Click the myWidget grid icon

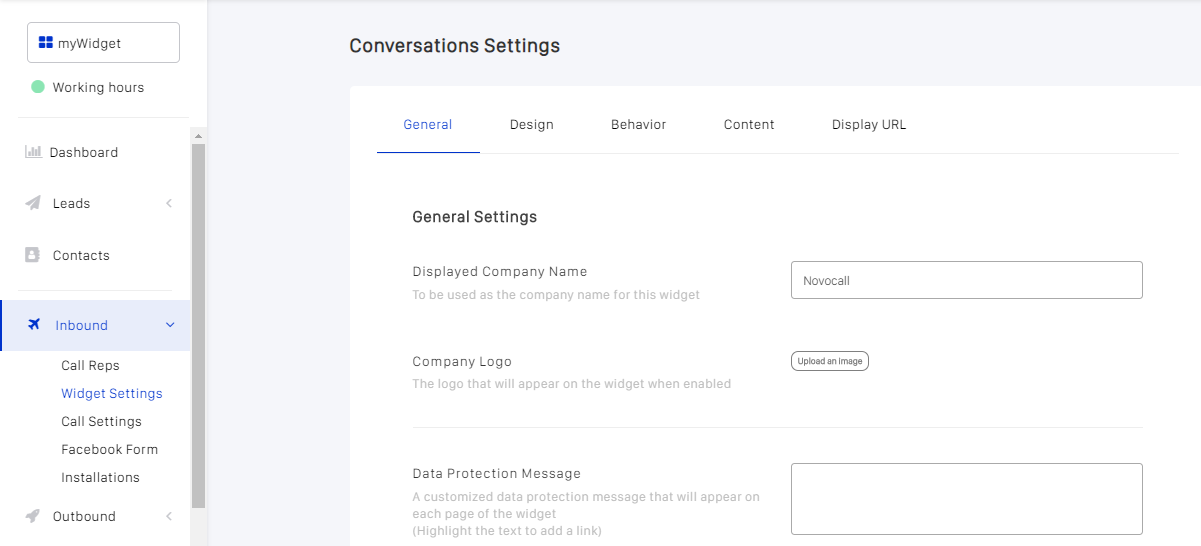45,43
